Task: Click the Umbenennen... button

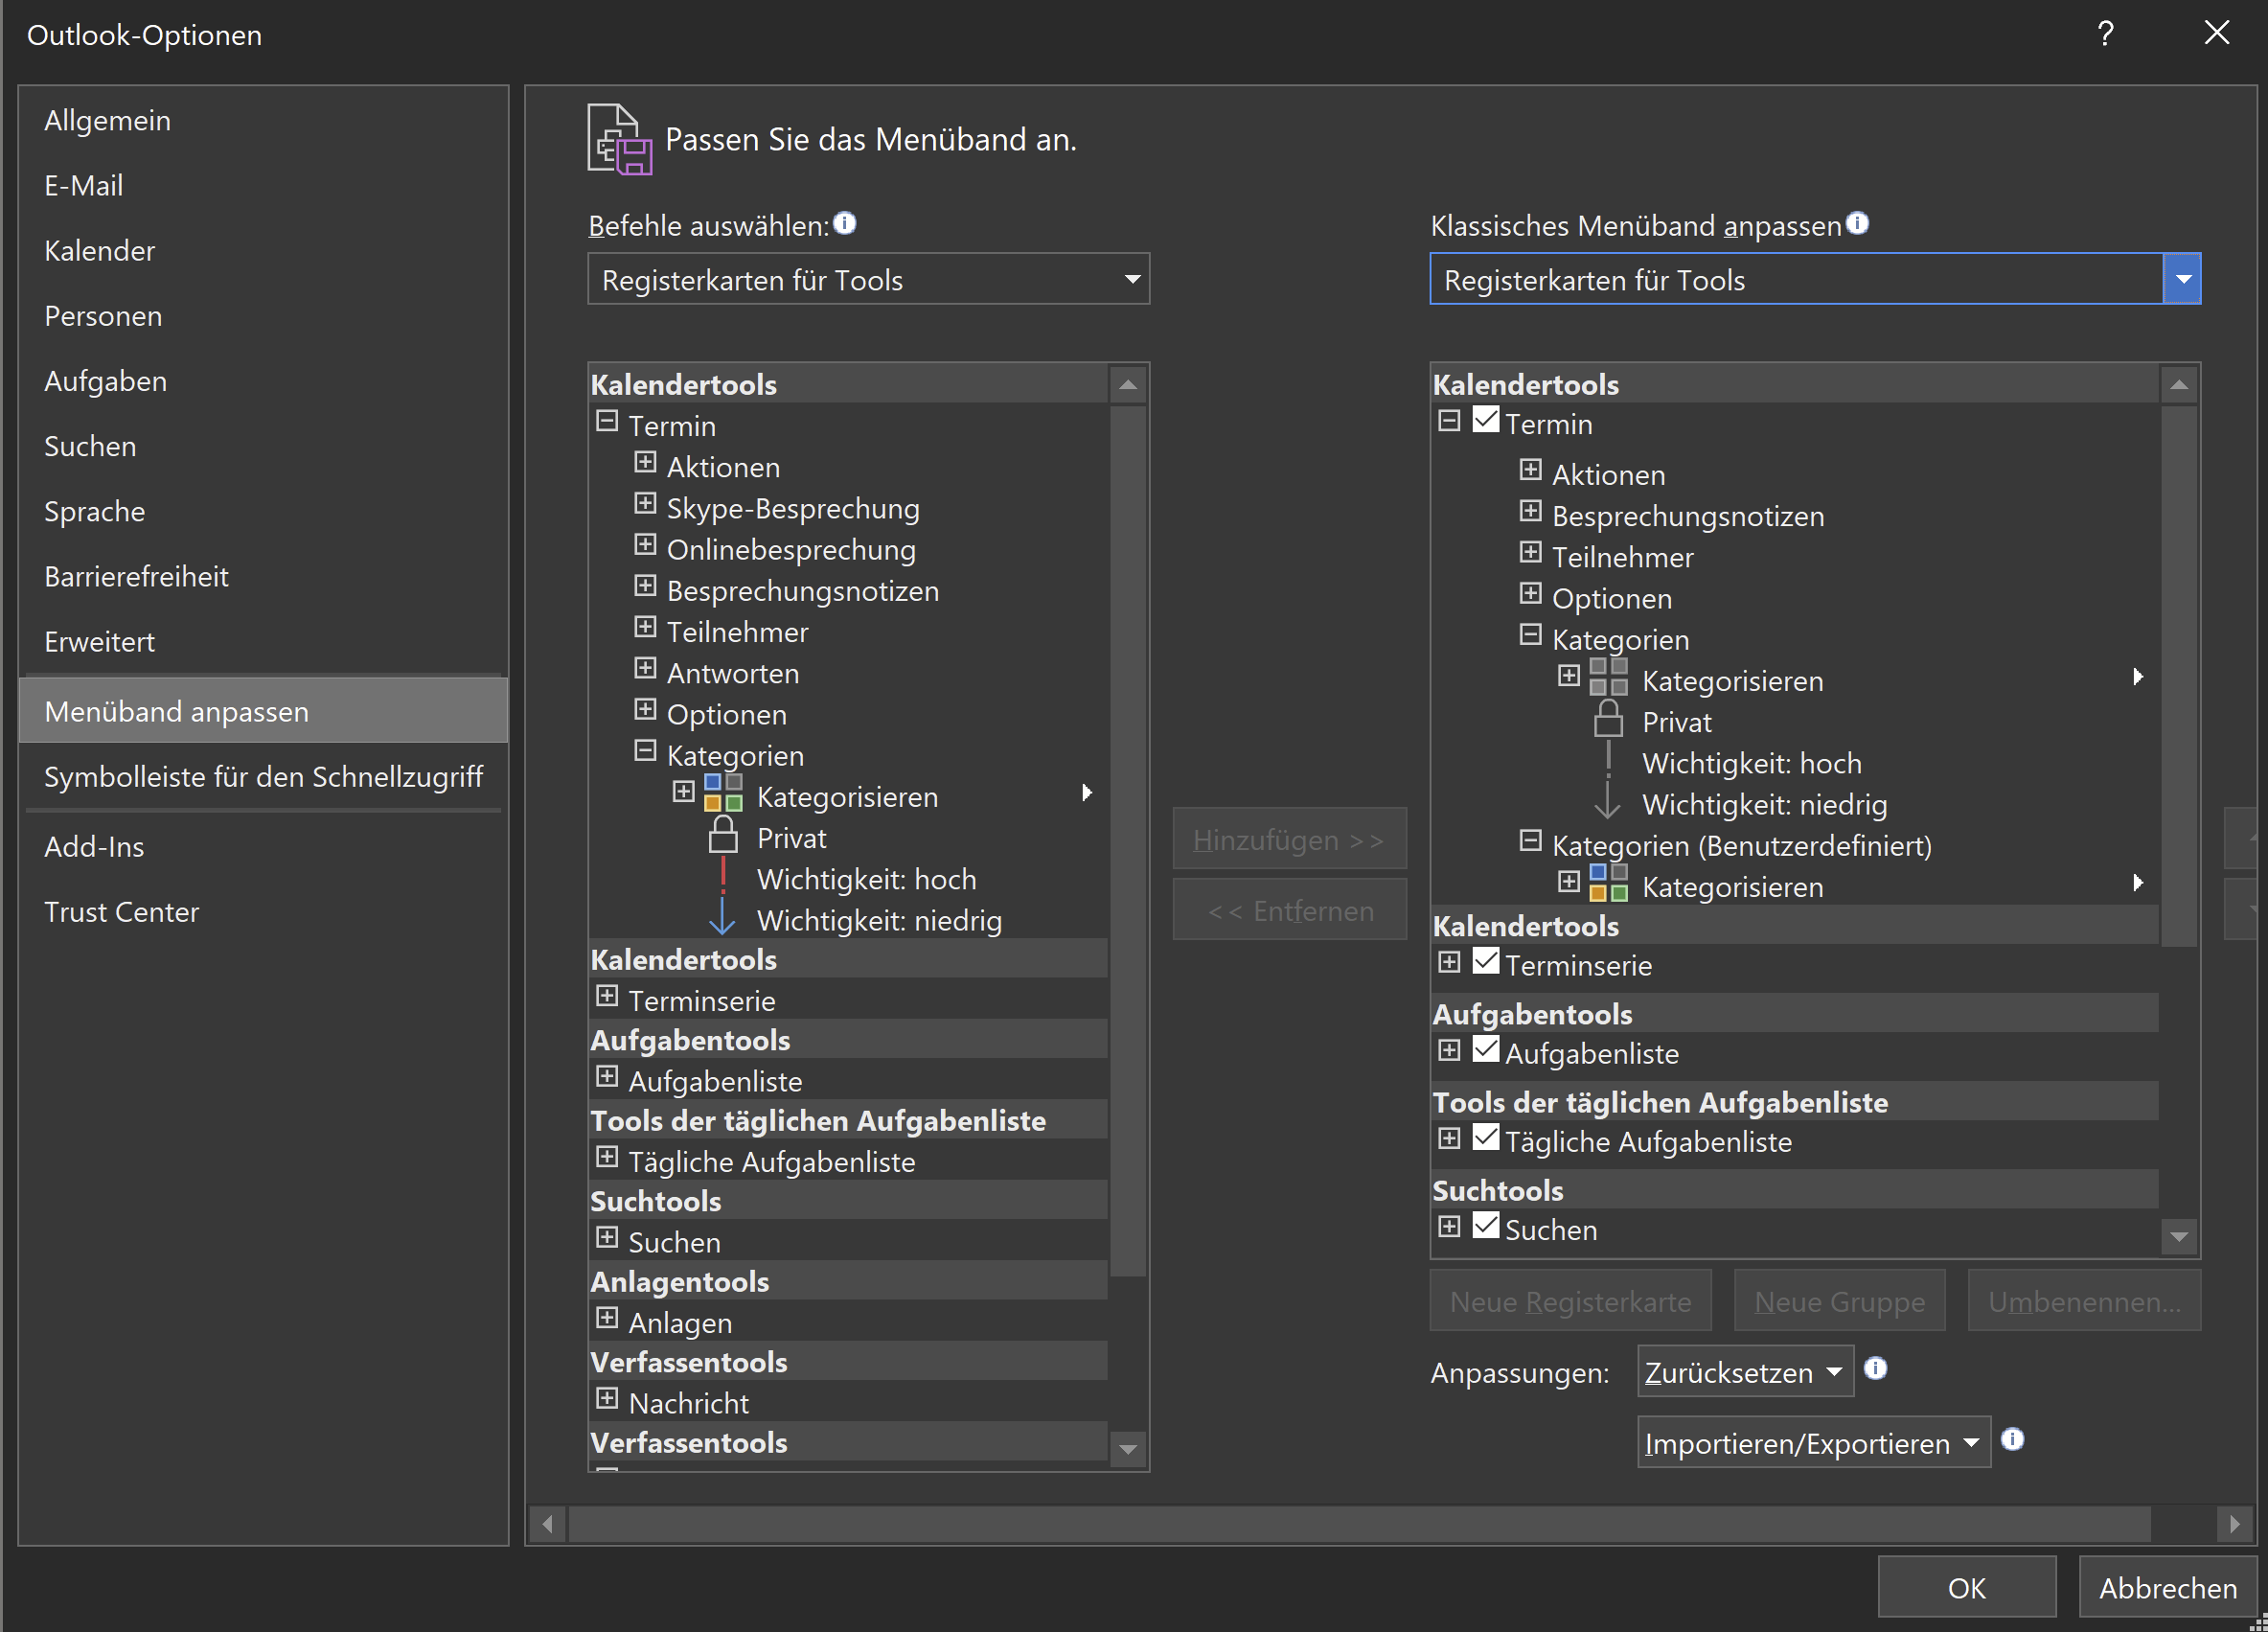Action: pyautogui.click(x=2084, y=1301)
